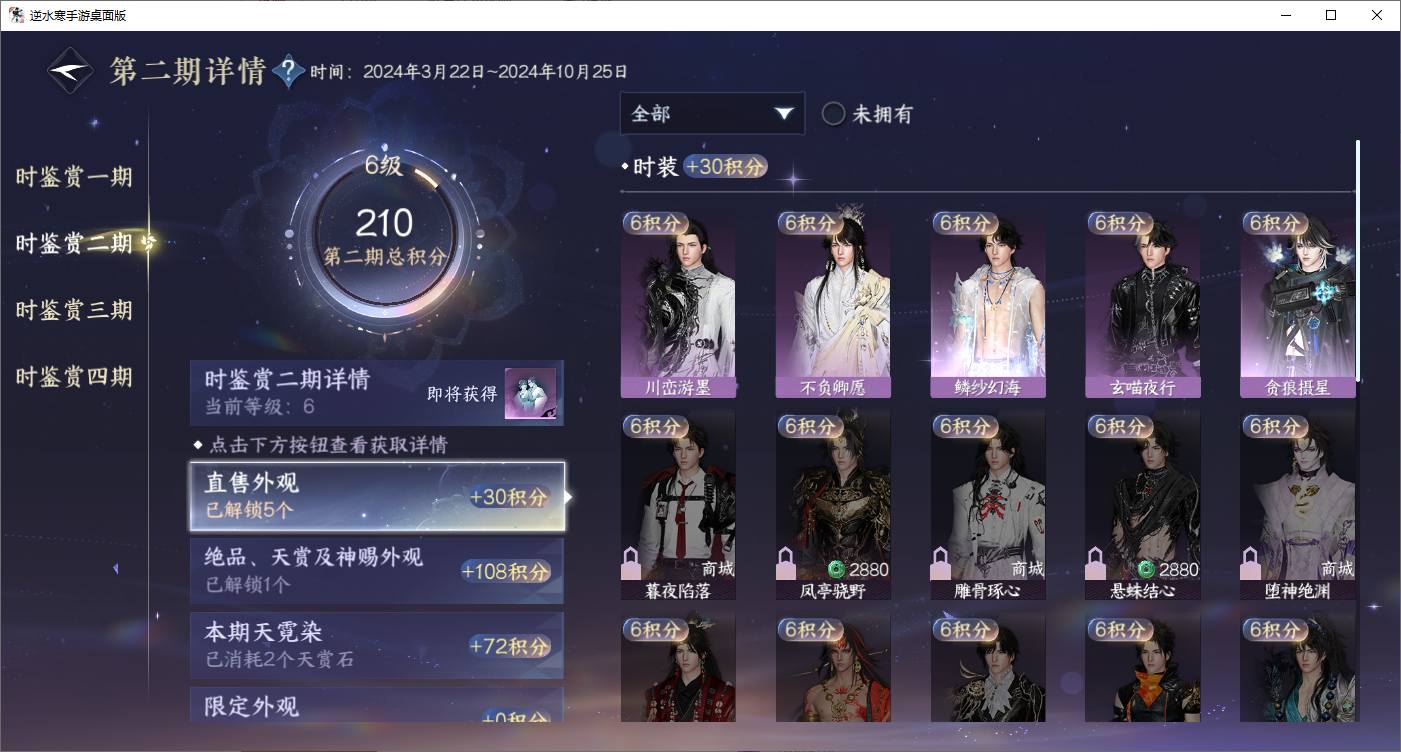Toggle the 未拥有 filter option
Viewport: 1401px width, 752px height.
pyautogui.click(x=866, y=114)
